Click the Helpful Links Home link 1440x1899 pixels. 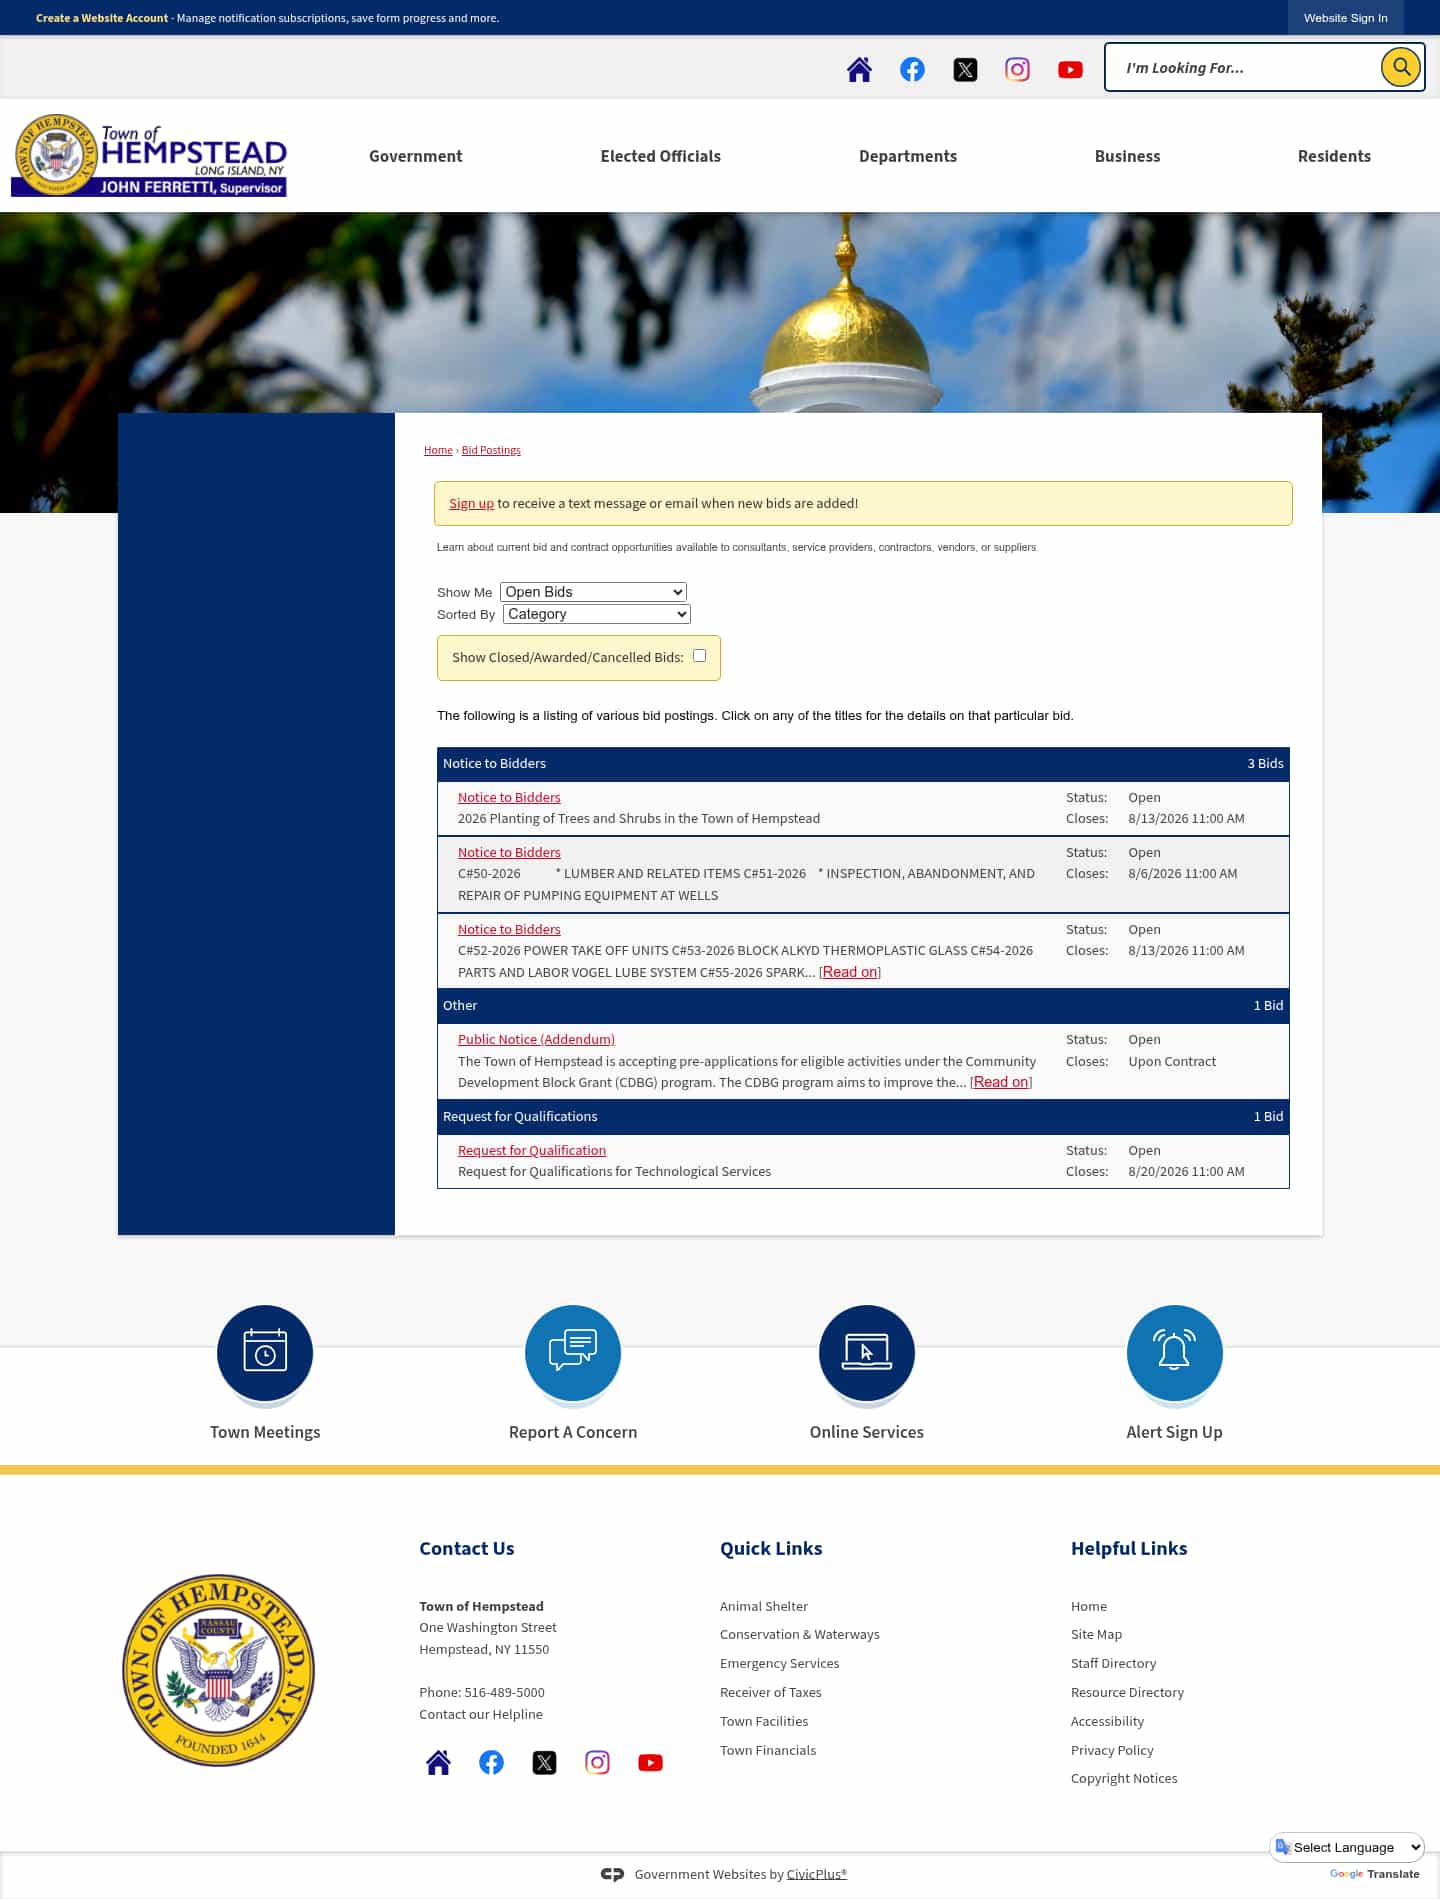pos(1089,1606)
